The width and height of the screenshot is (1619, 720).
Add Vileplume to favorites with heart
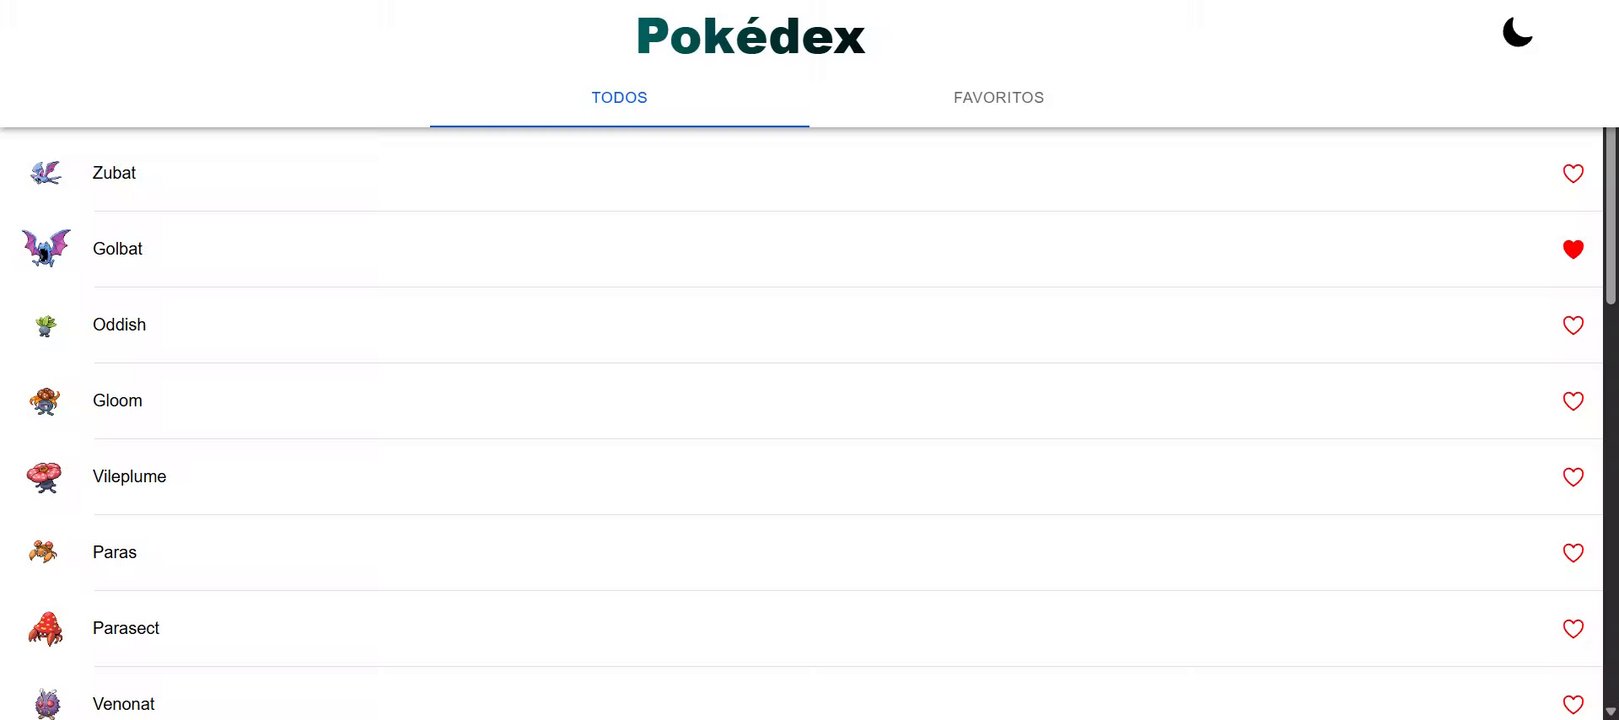click(1573, 477)
